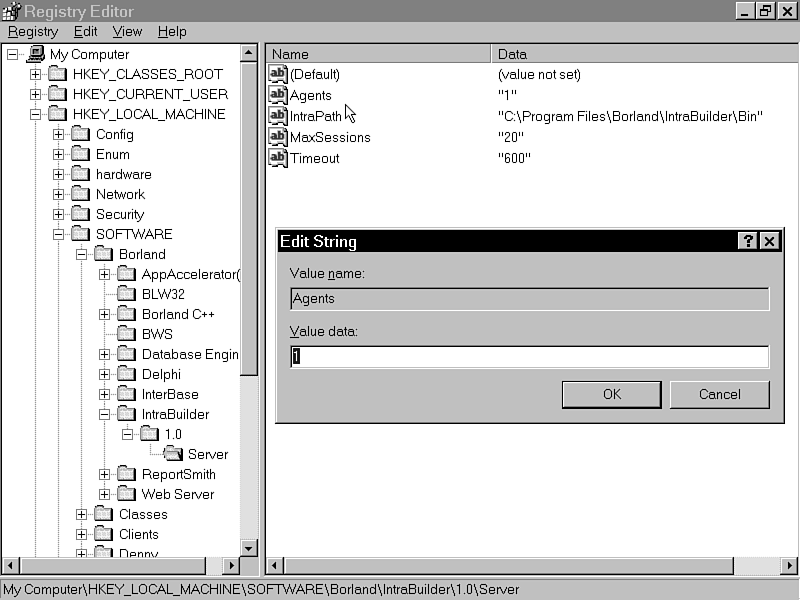Select the HKEY_CLASSES_ROOT folder icon
This screenshot has height=600, width=800.
click(x=58, y=74)
